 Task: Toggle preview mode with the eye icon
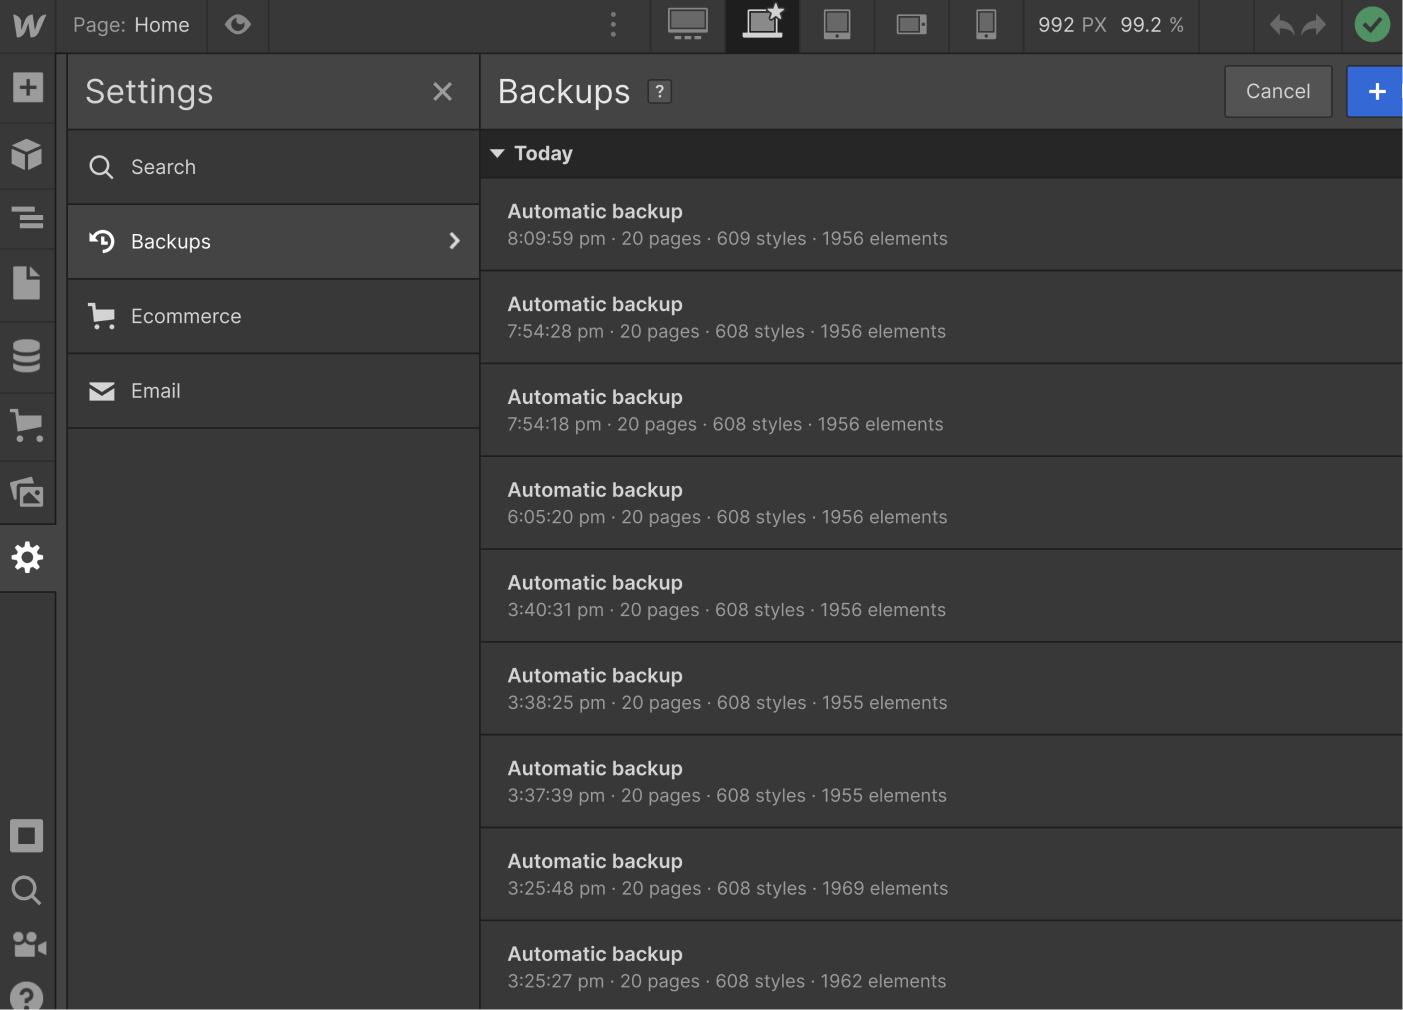[237, 25]
